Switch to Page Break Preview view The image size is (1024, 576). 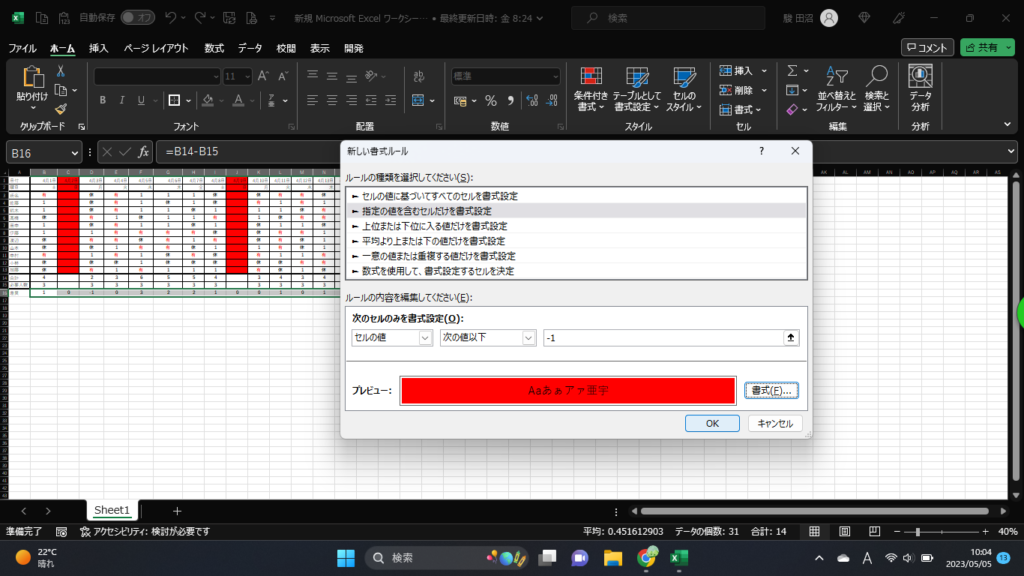click(x=874, y=532)
